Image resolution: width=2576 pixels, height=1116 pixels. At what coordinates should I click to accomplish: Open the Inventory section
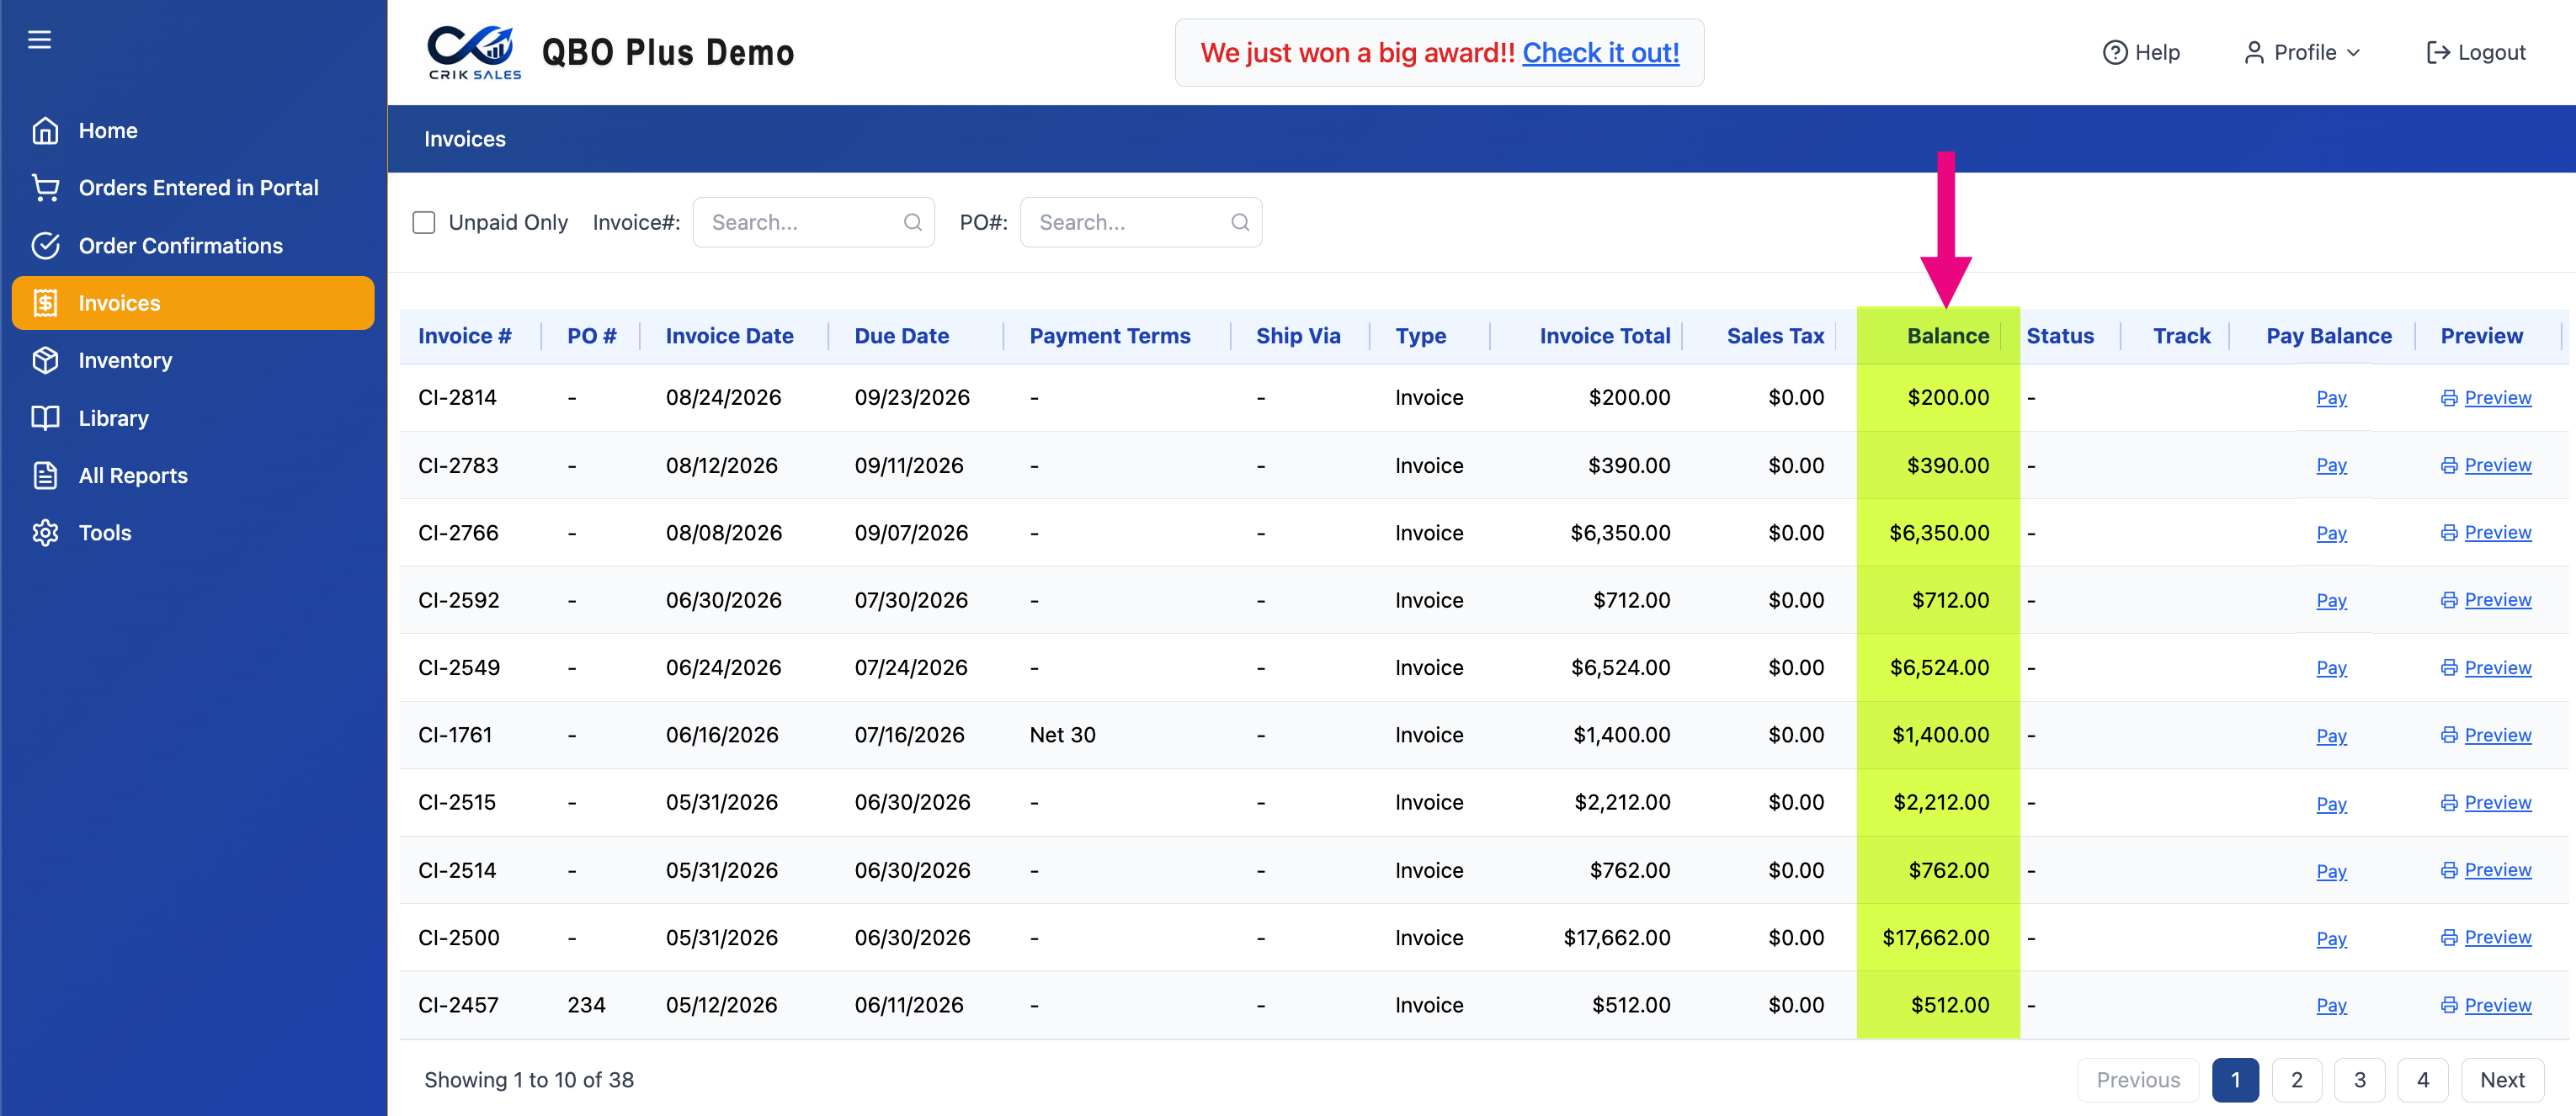click(193, 360)
